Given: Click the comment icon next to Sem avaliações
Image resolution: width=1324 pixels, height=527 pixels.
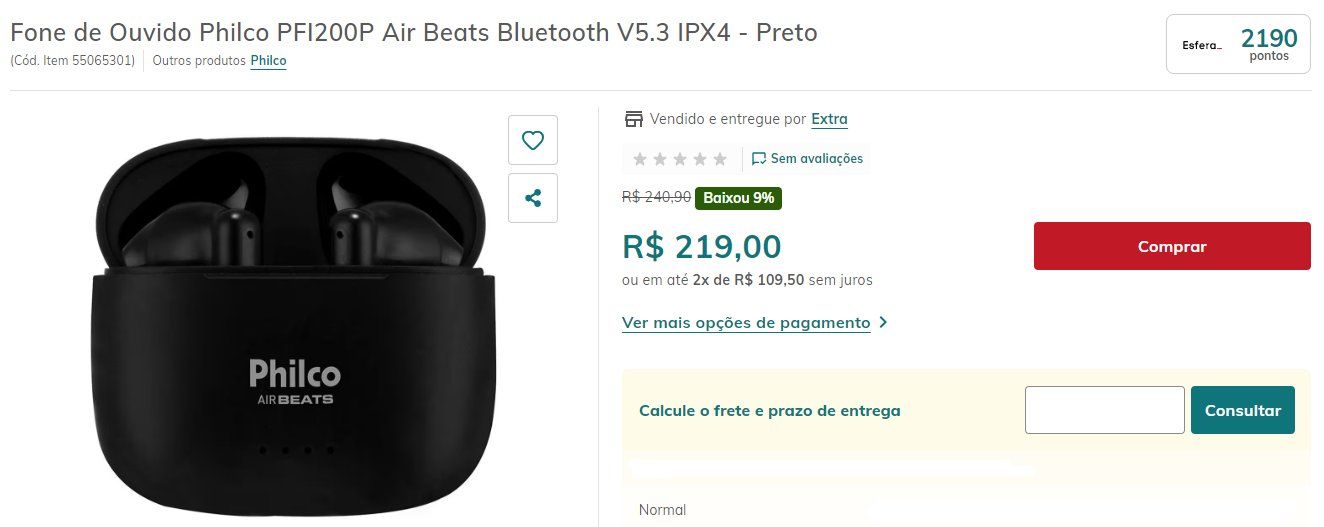Looking at the screenshot, I should click(x=759, y=158).
